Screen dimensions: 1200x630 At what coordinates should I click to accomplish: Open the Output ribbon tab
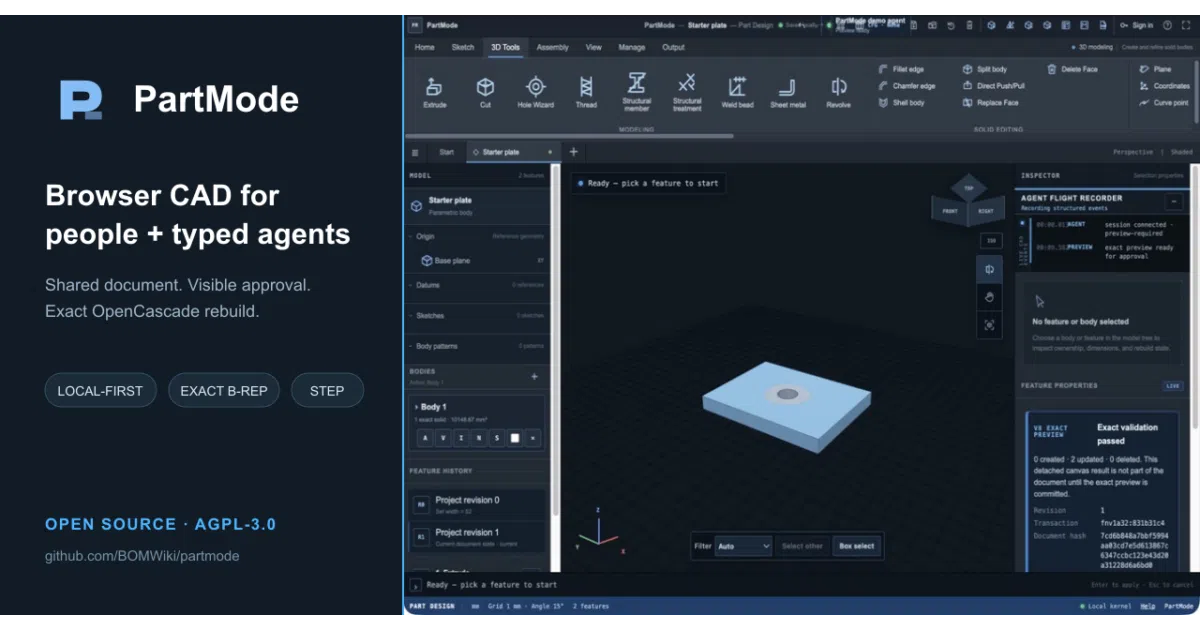pos(673,47)
